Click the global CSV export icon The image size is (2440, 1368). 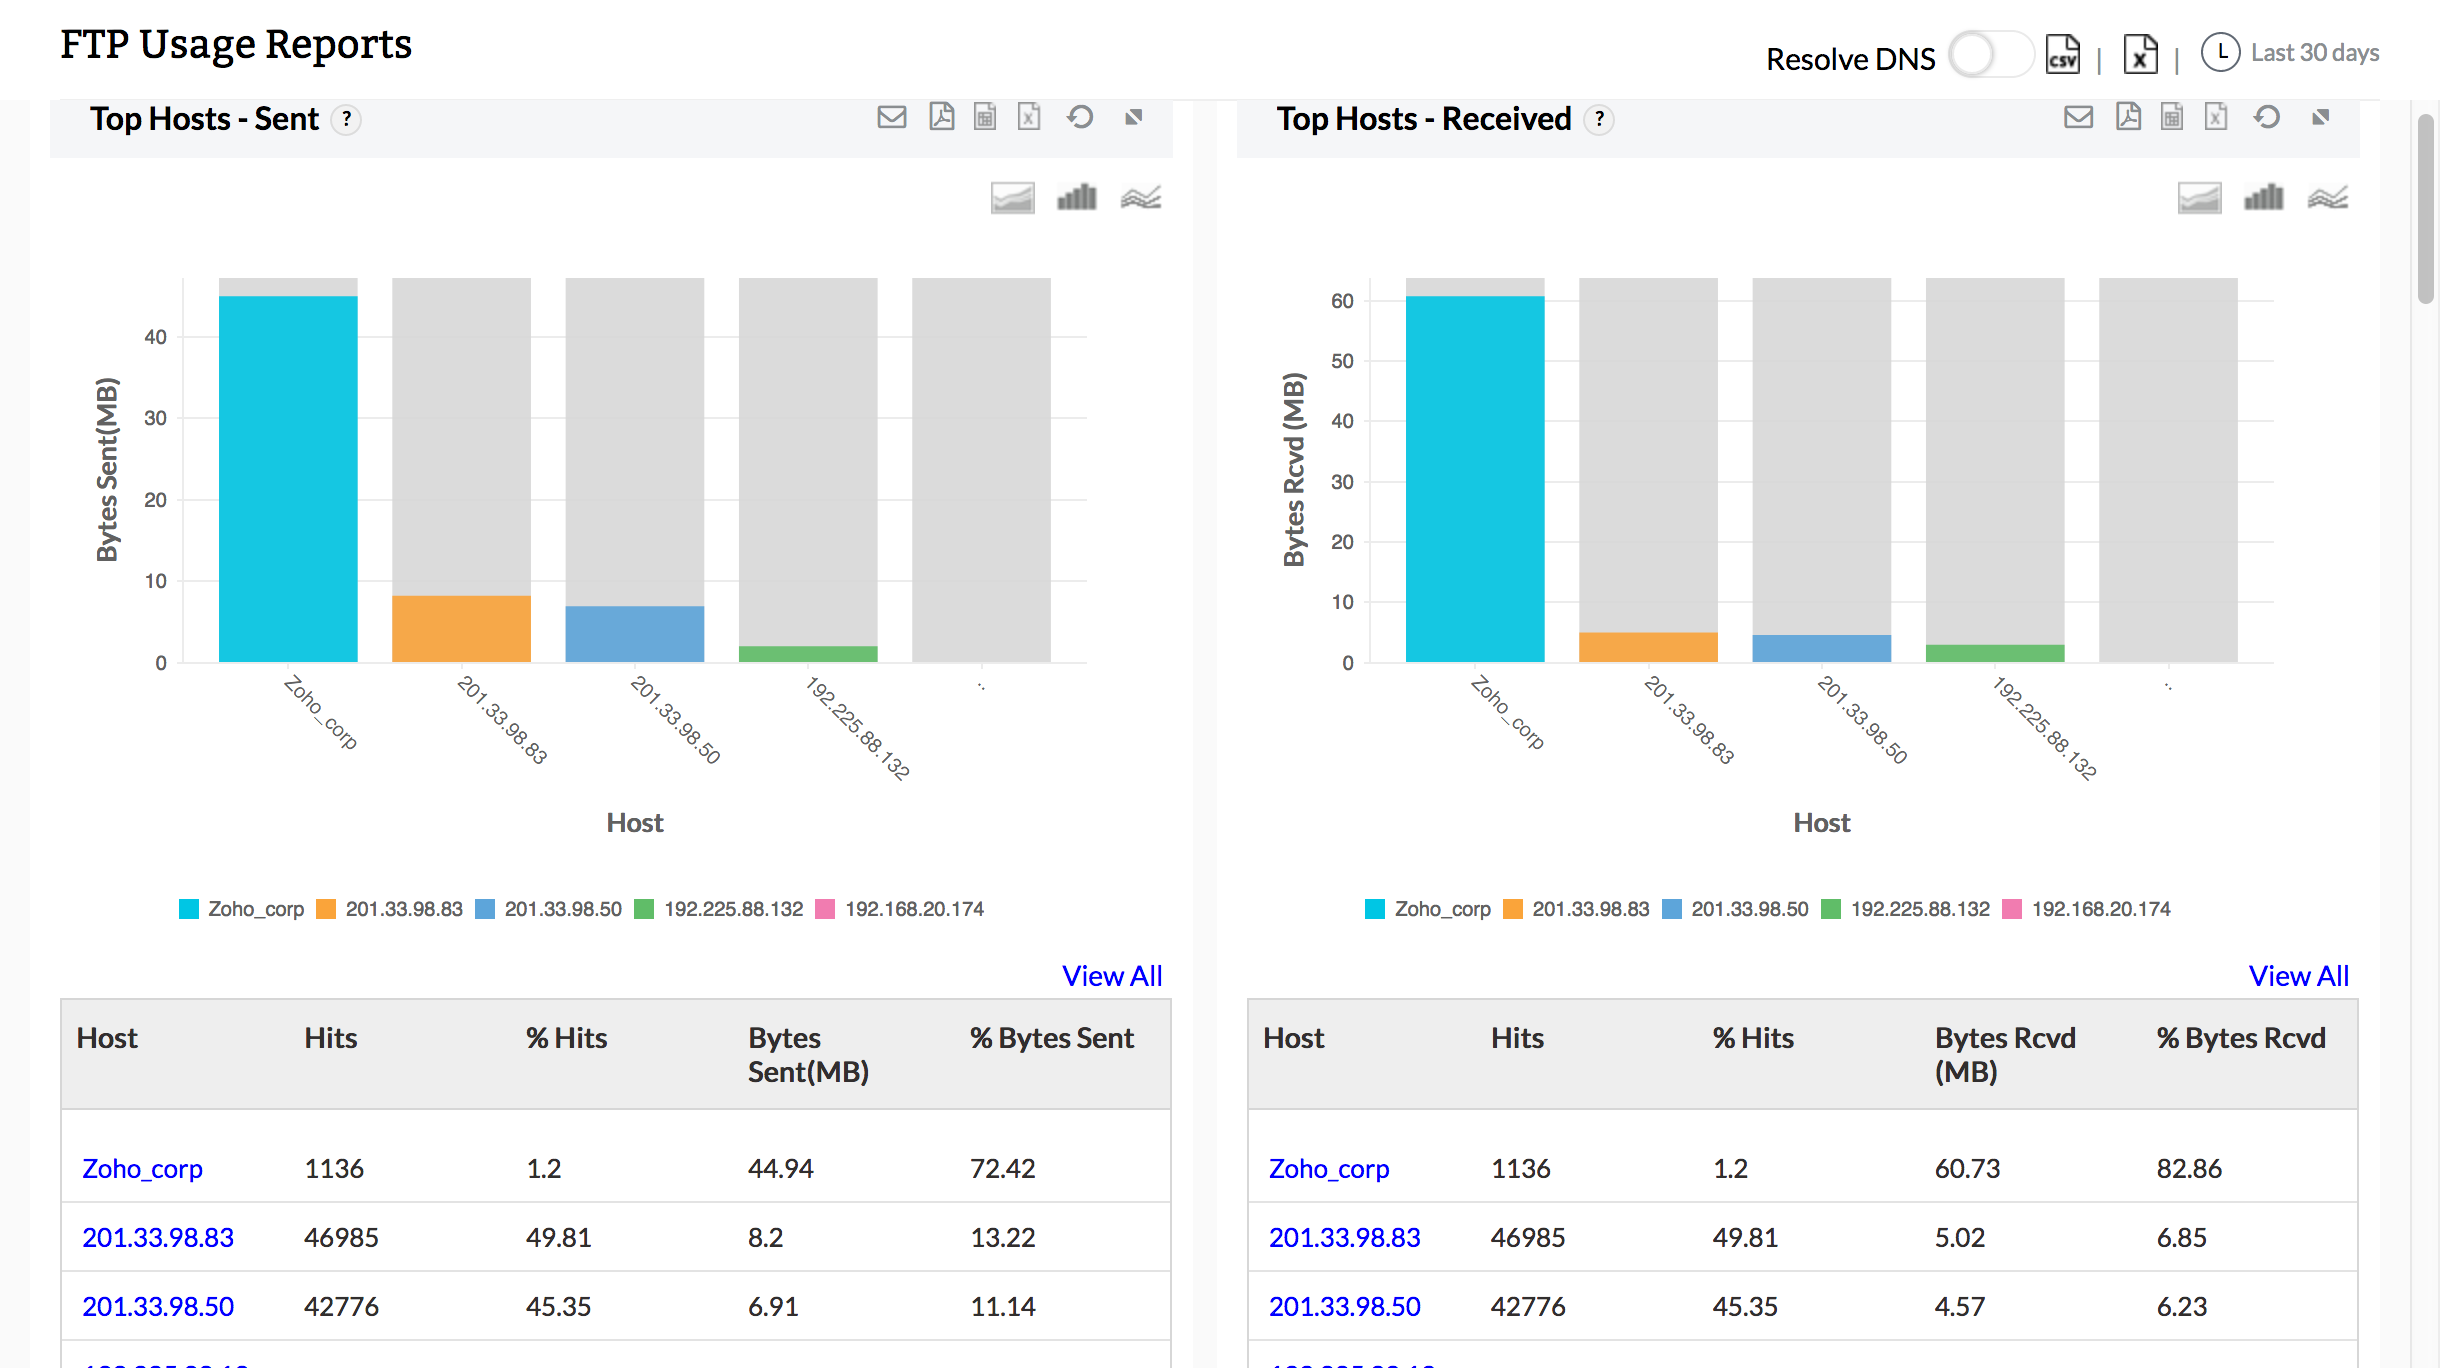pos(2062,56)
